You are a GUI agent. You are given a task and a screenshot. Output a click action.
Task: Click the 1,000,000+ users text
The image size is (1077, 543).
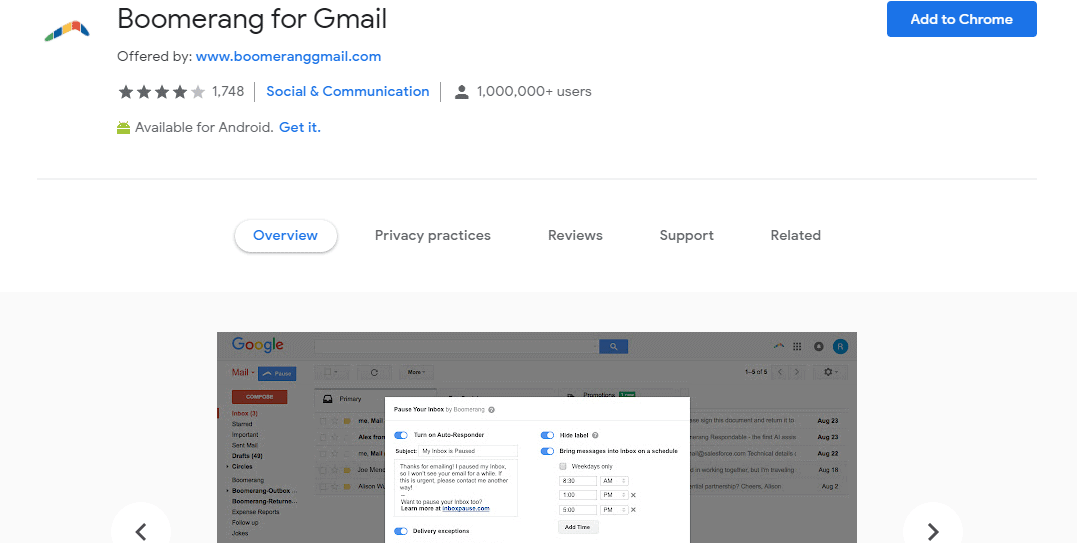(x=534, y=91)
